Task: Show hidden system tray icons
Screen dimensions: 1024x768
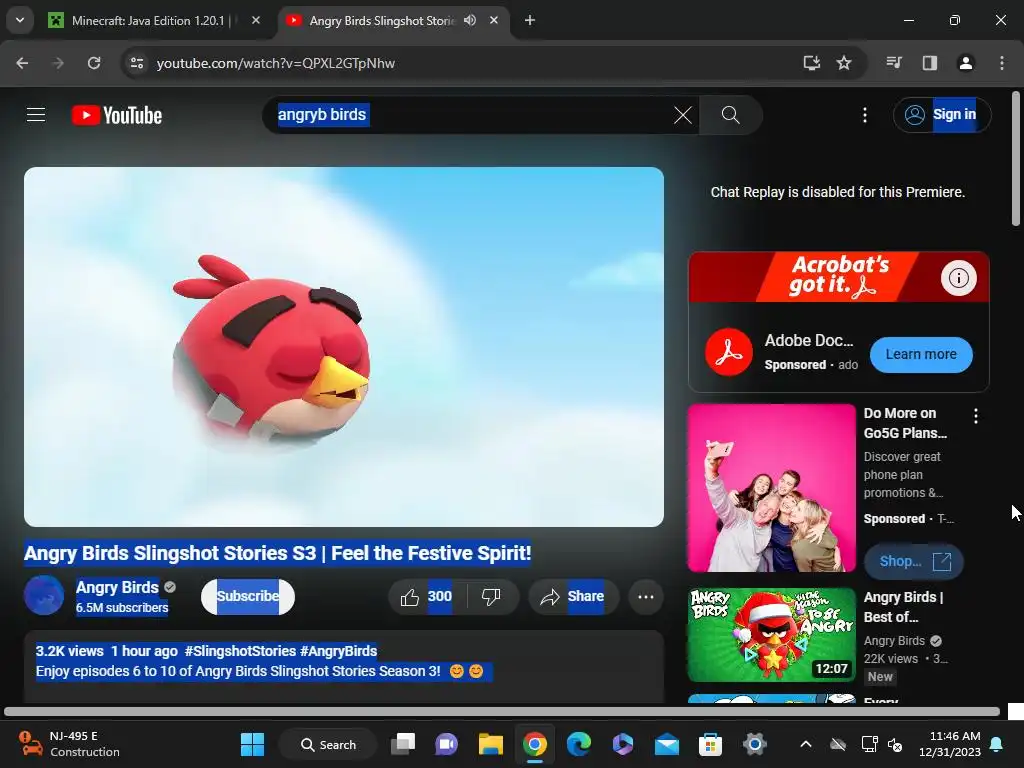Action: click(806, 744)
